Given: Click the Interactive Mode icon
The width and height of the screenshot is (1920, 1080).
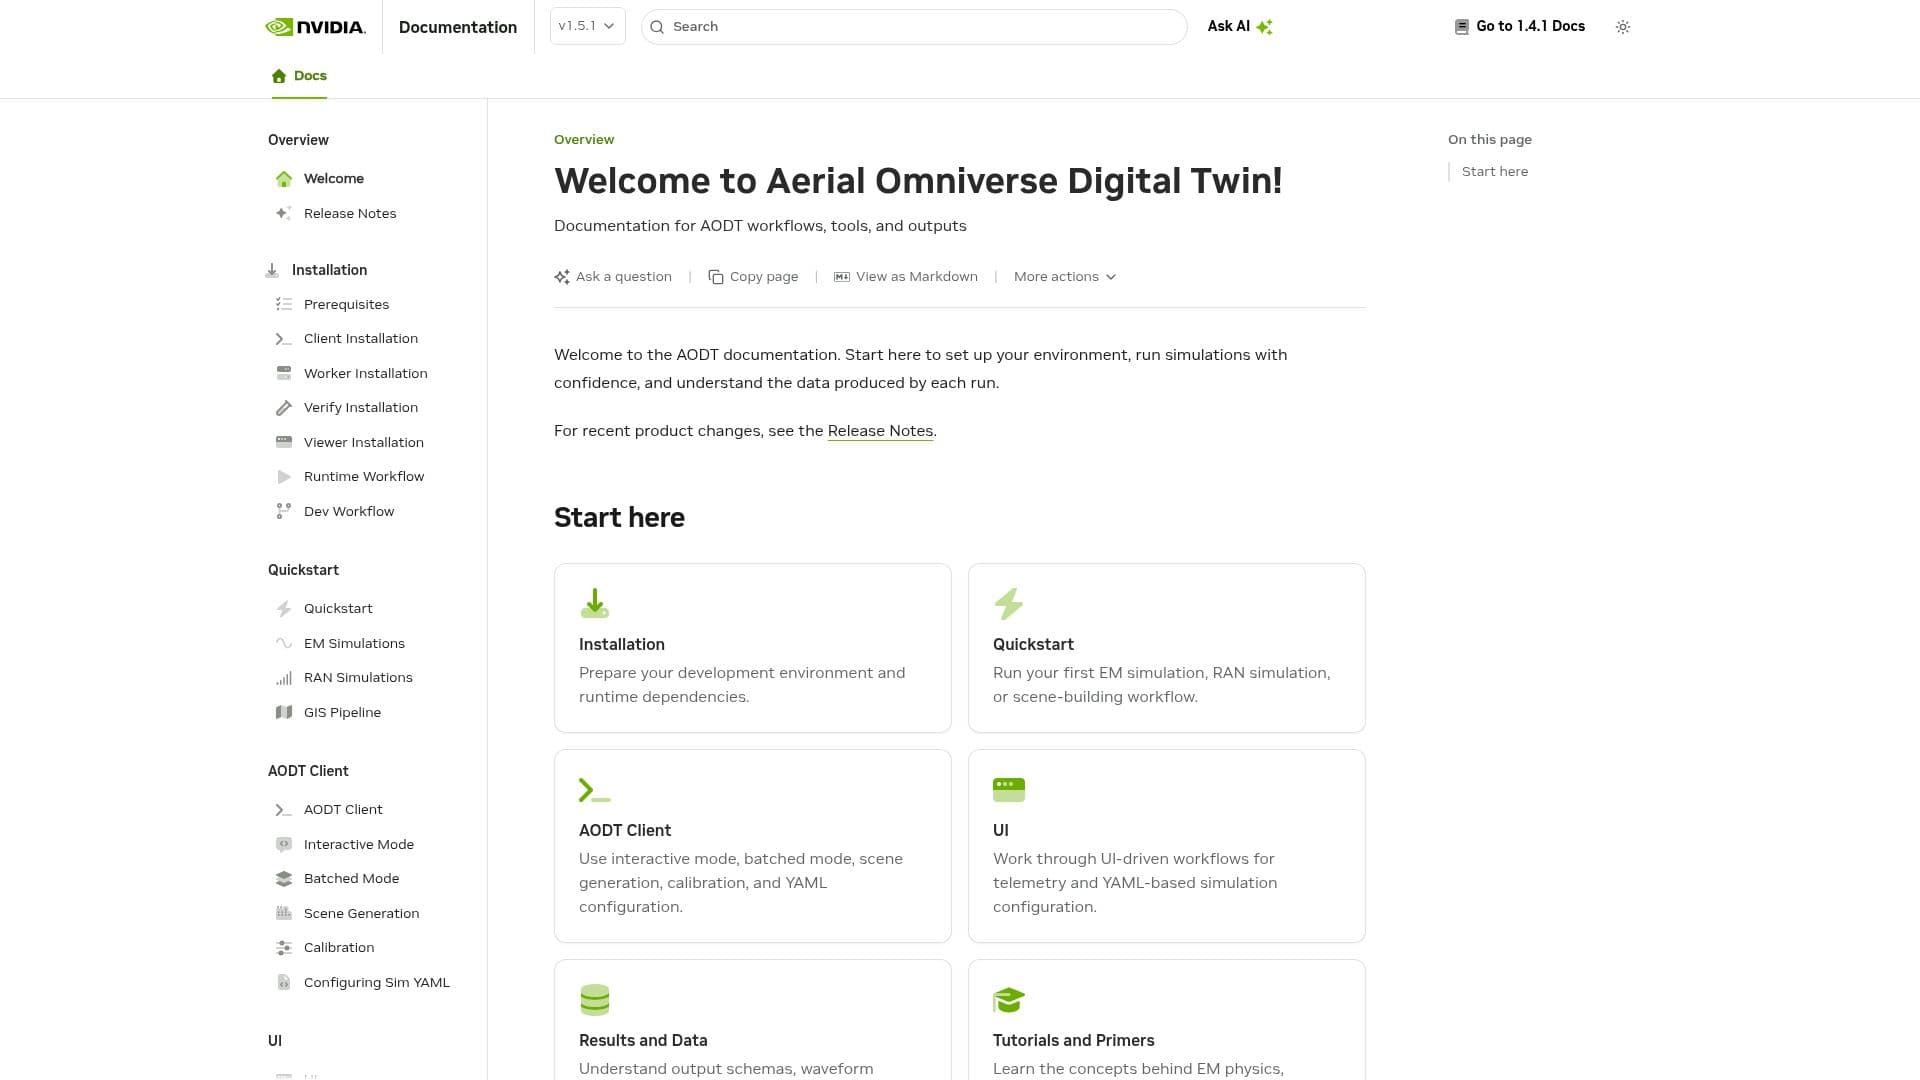Looking at the screenshot, I should point(284,844).
